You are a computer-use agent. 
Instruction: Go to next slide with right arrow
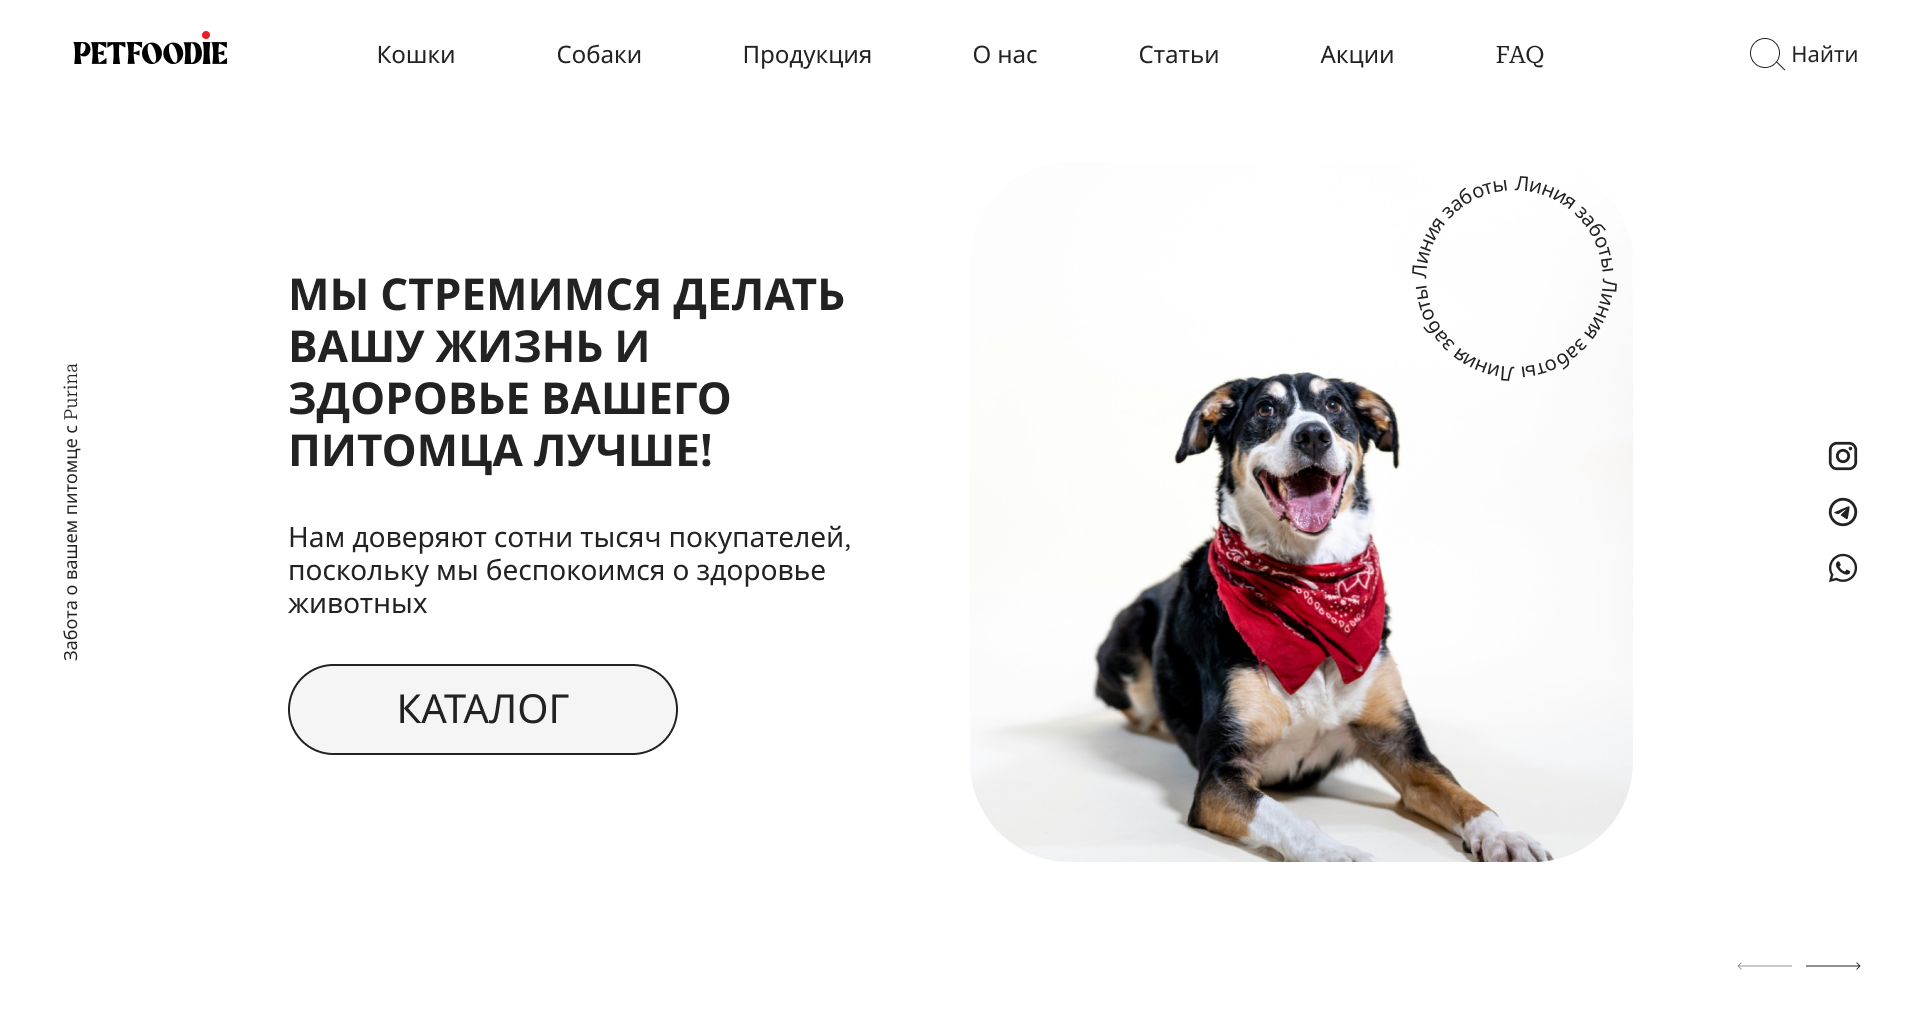1833,966
